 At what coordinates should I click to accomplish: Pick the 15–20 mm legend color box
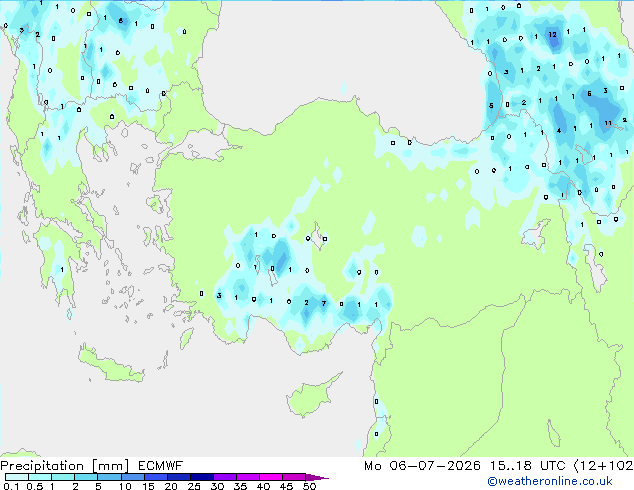pyautogui.click(x=155, y=477)
